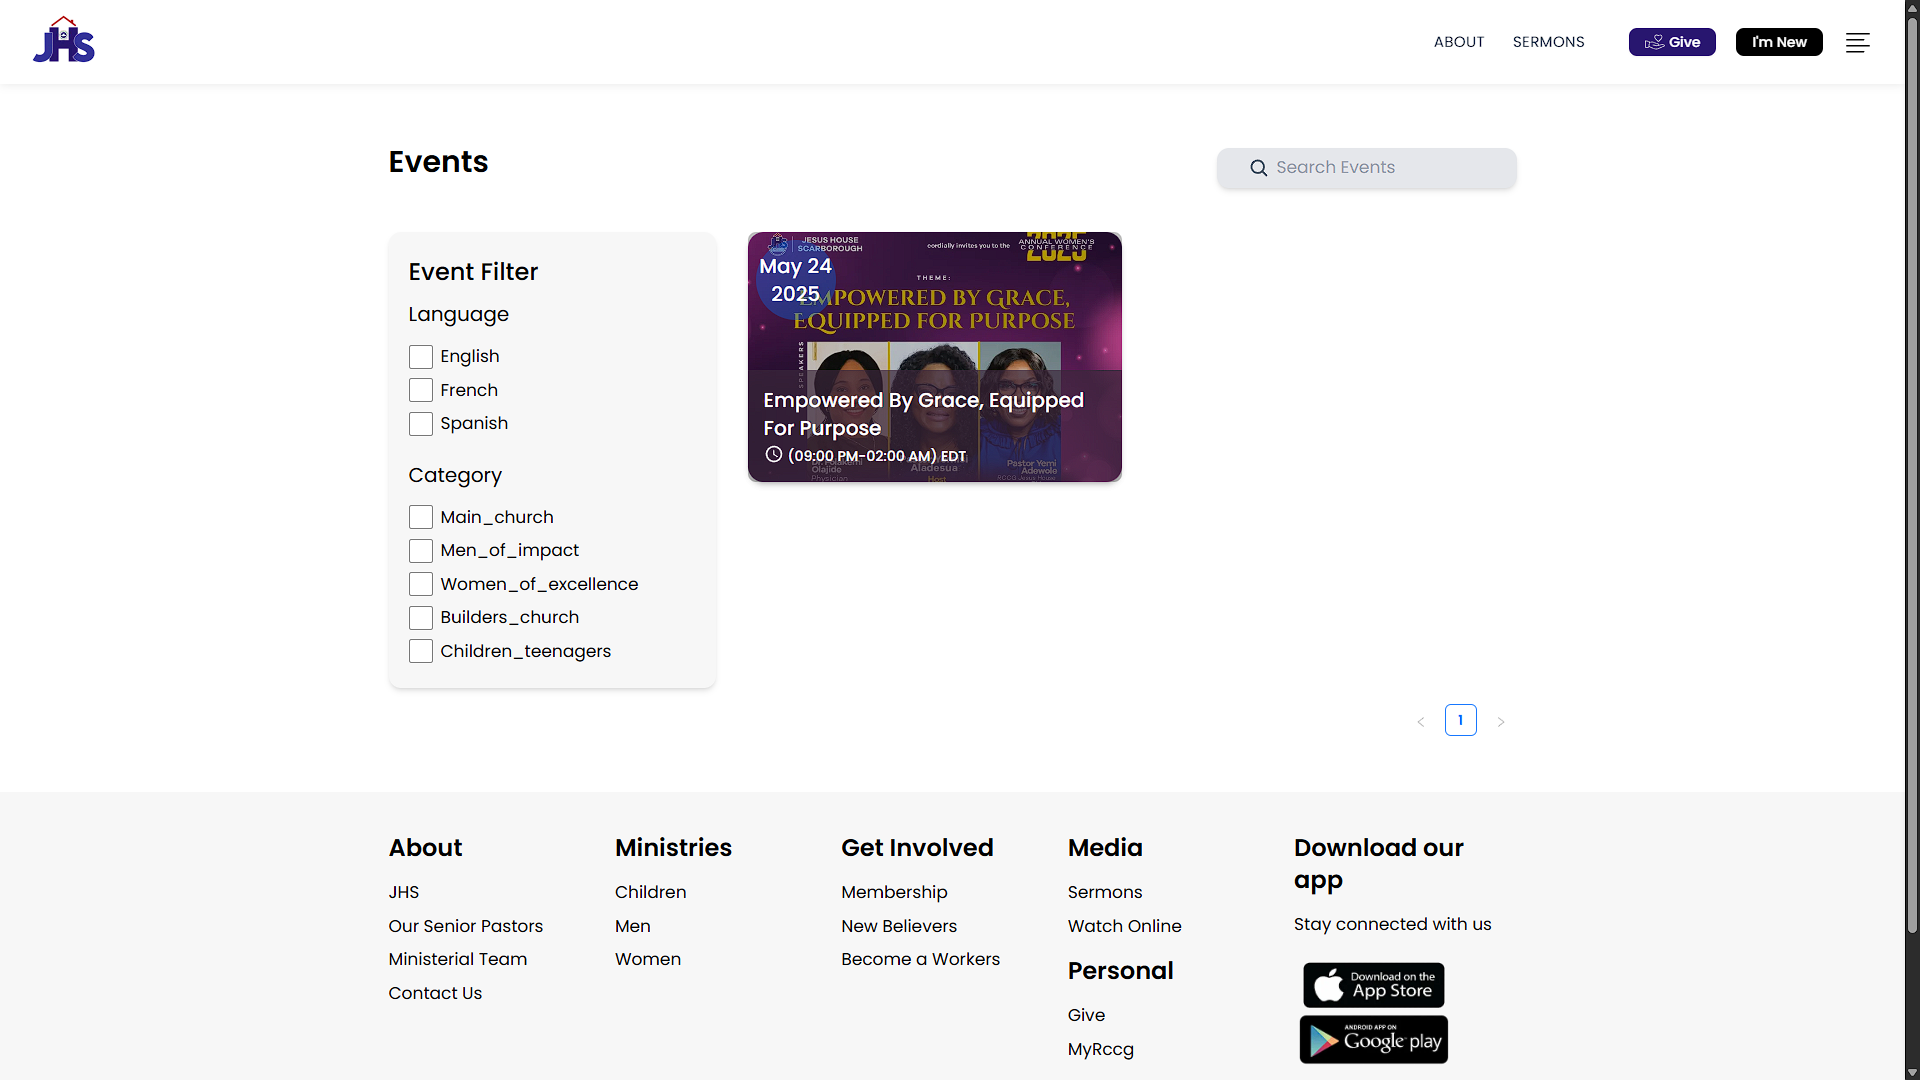Open the hamburger menu icon
Viewport: 1920px width, 1080px height.
point(1857,42)
